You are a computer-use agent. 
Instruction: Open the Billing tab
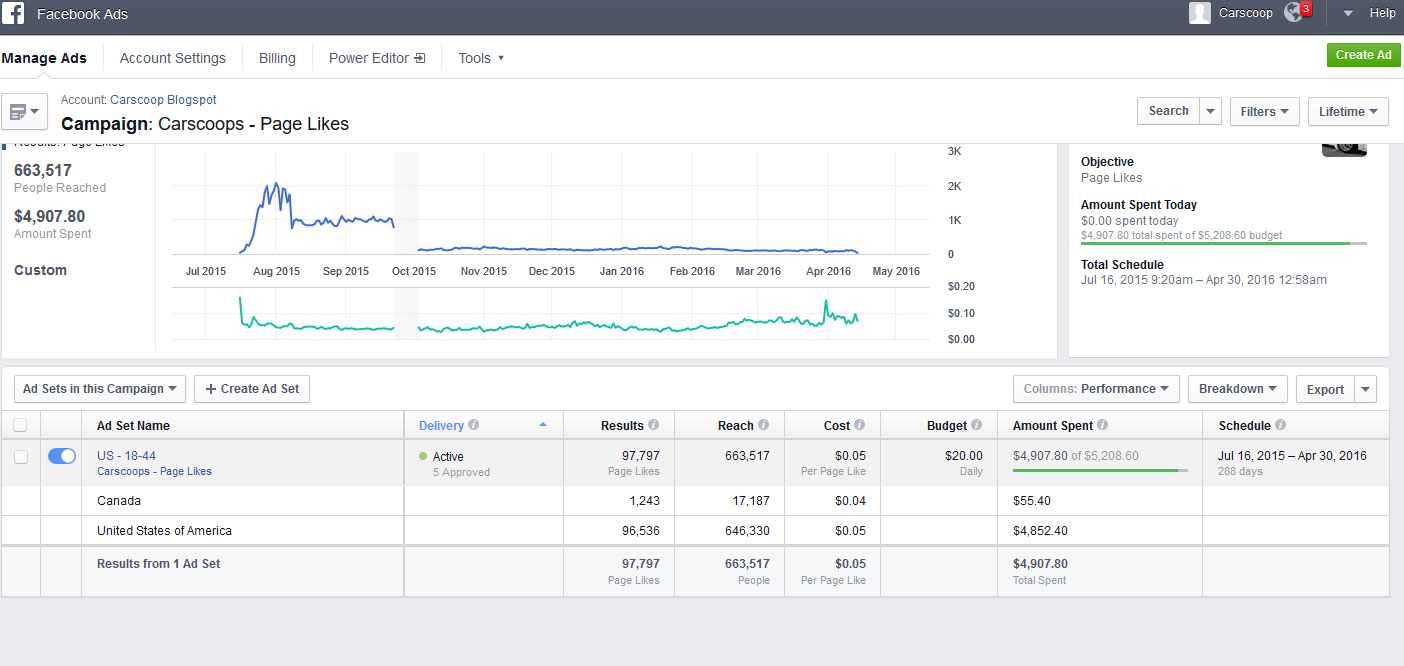277,58
